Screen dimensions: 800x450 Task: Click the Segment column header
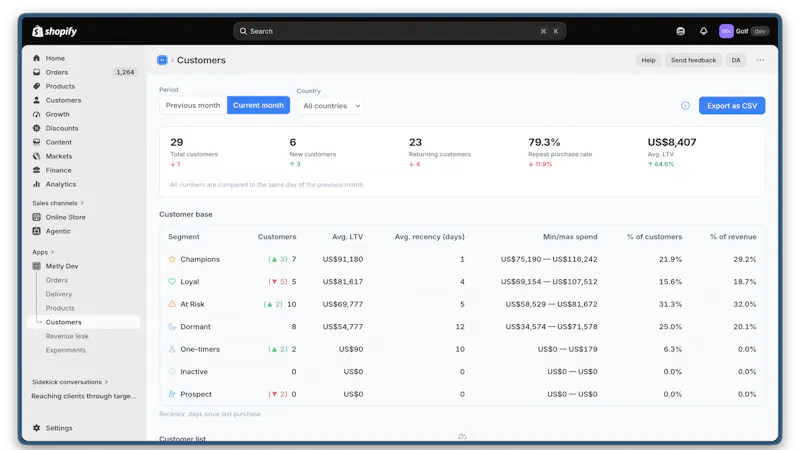pyautogui.click(x=184, y=237)
